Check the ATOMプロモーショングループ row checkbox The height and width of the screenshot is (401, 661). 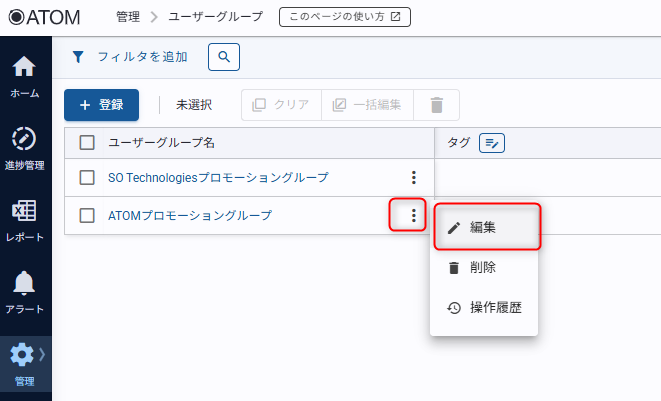point(87,215)
